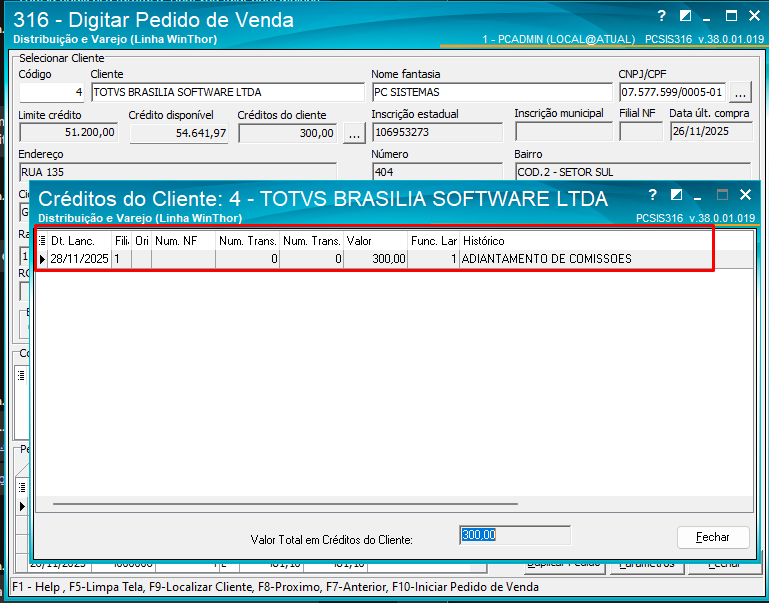Click the Bairro field COD.2 - SETOR SUL
The image size is (769, 603).
point(633,172)
